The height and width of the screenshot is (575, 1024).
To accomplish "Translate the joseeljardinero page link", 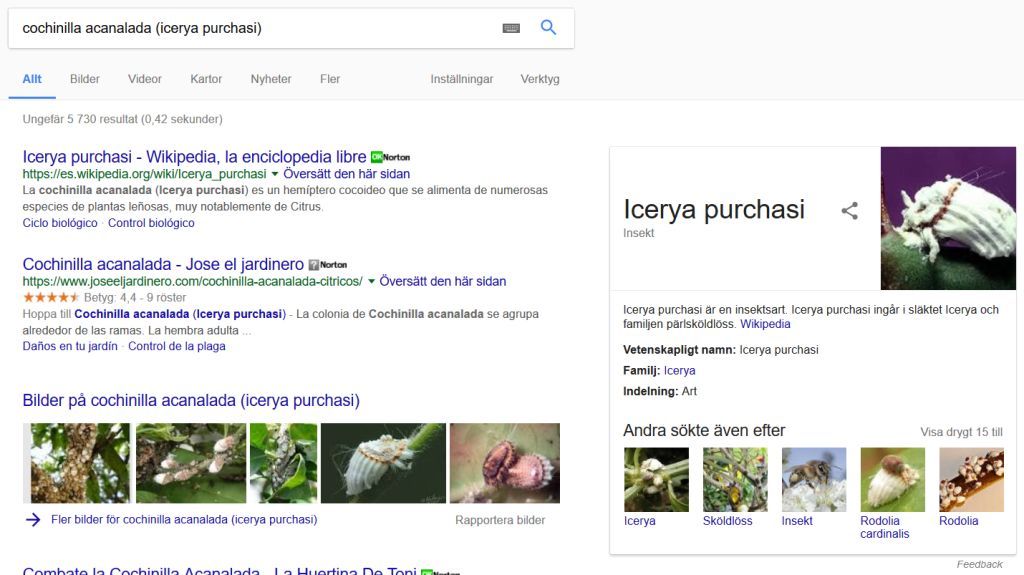I will point(443,281).
